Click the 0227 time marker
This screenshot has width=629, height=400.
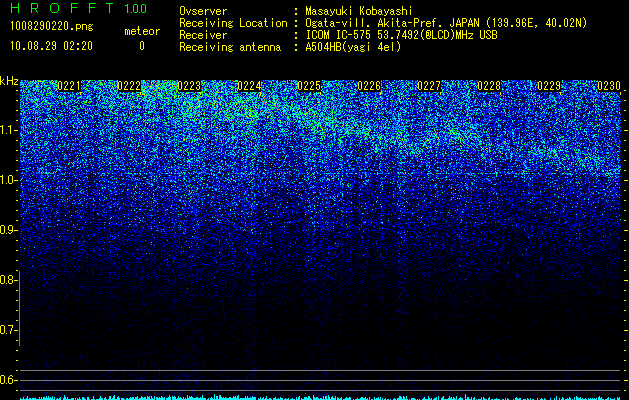[x=429, y=86]
